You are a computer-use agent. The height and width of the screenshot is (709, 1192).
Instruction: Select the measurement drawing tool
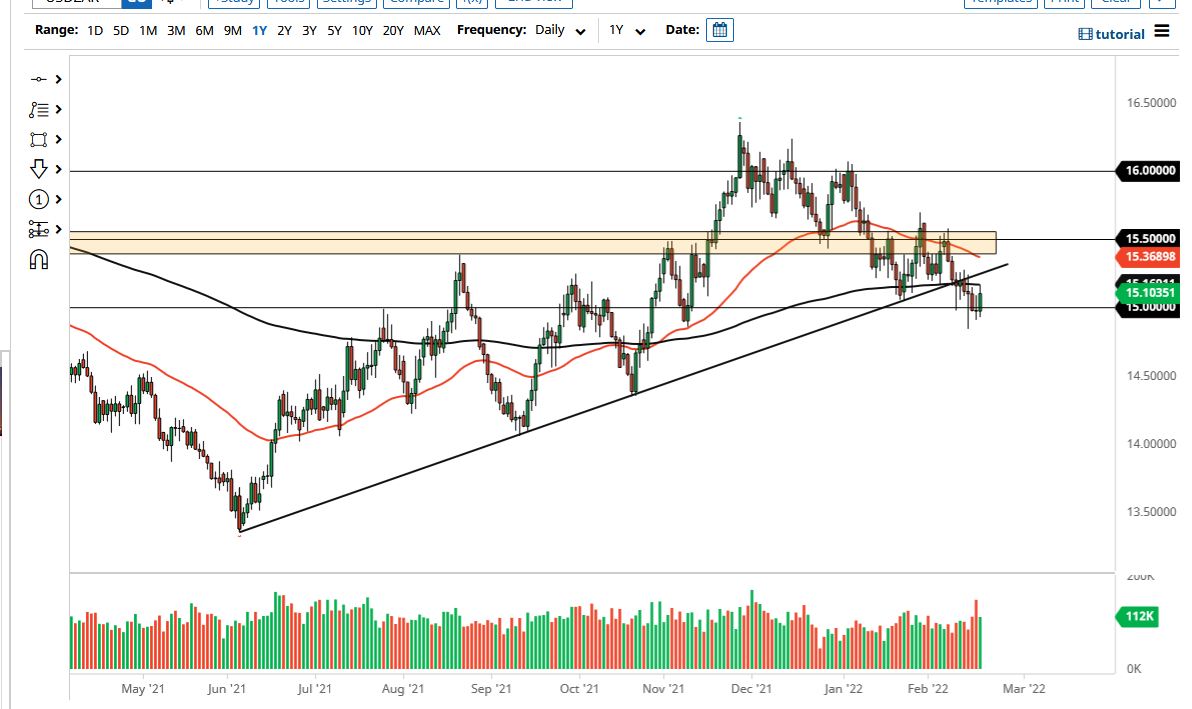[40, 229]
